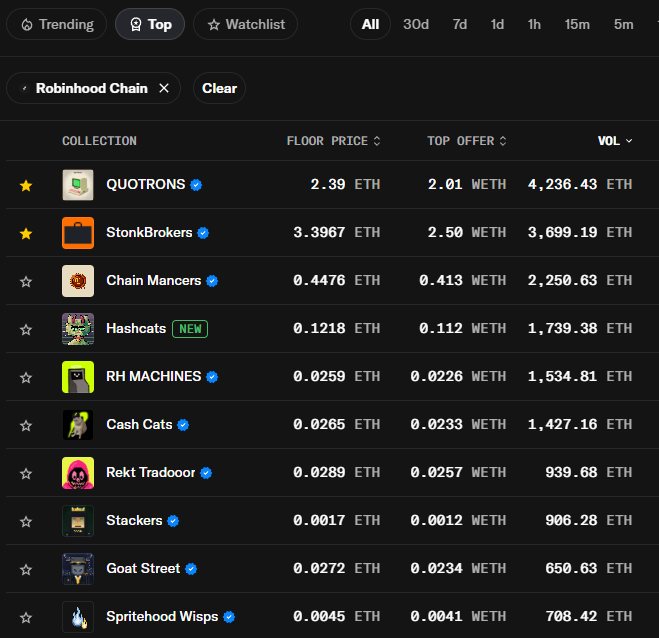Screen dimensions: 659x638
Task: Star the Stackers collection
Action: coord(26,521)
